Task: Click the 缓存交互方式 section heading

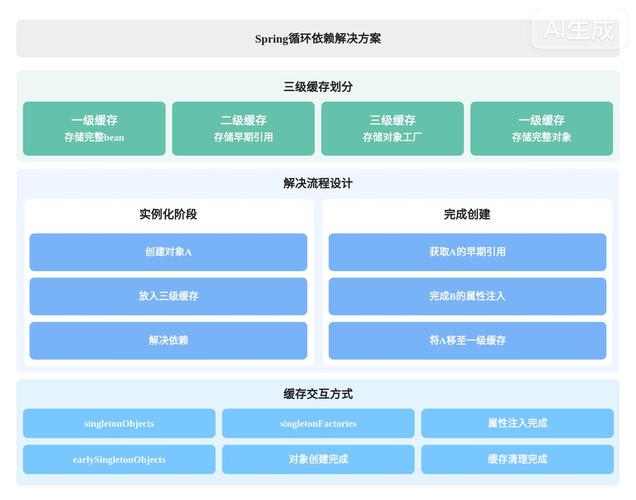Action: tap(318, 394)
